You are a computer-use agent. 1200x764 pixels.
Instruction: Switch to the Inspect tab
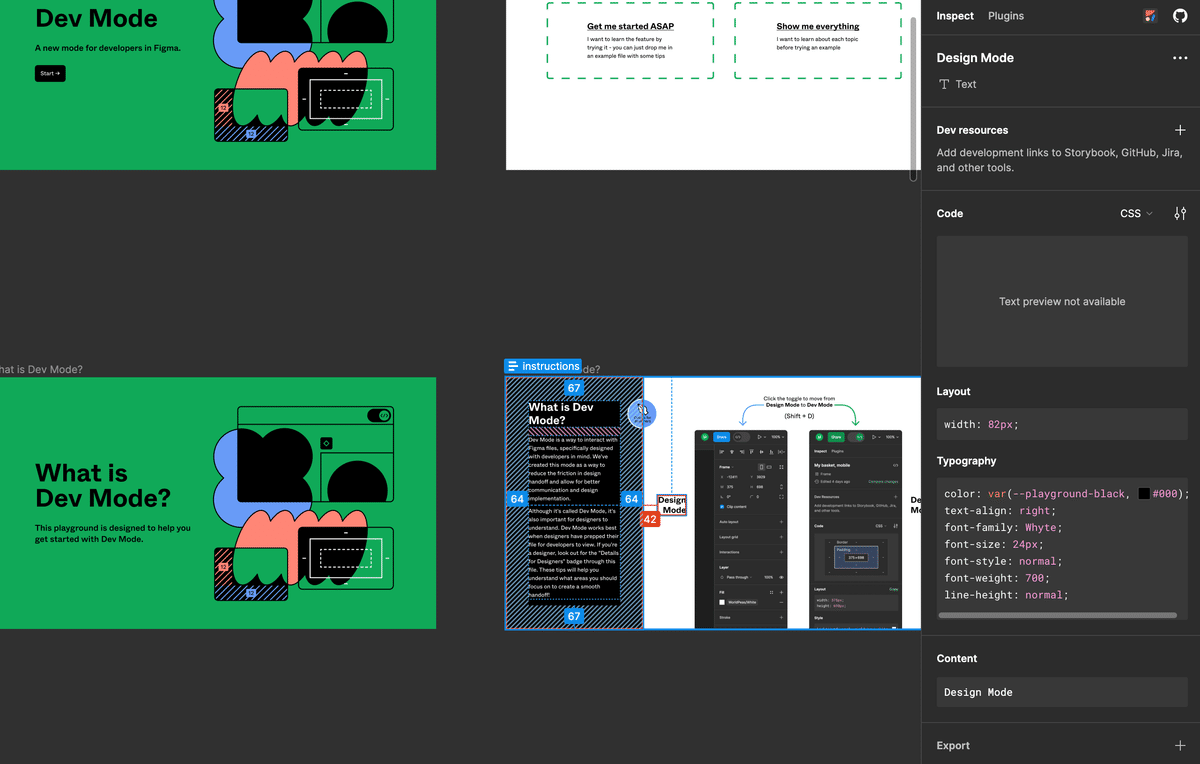tap(955, 16)
